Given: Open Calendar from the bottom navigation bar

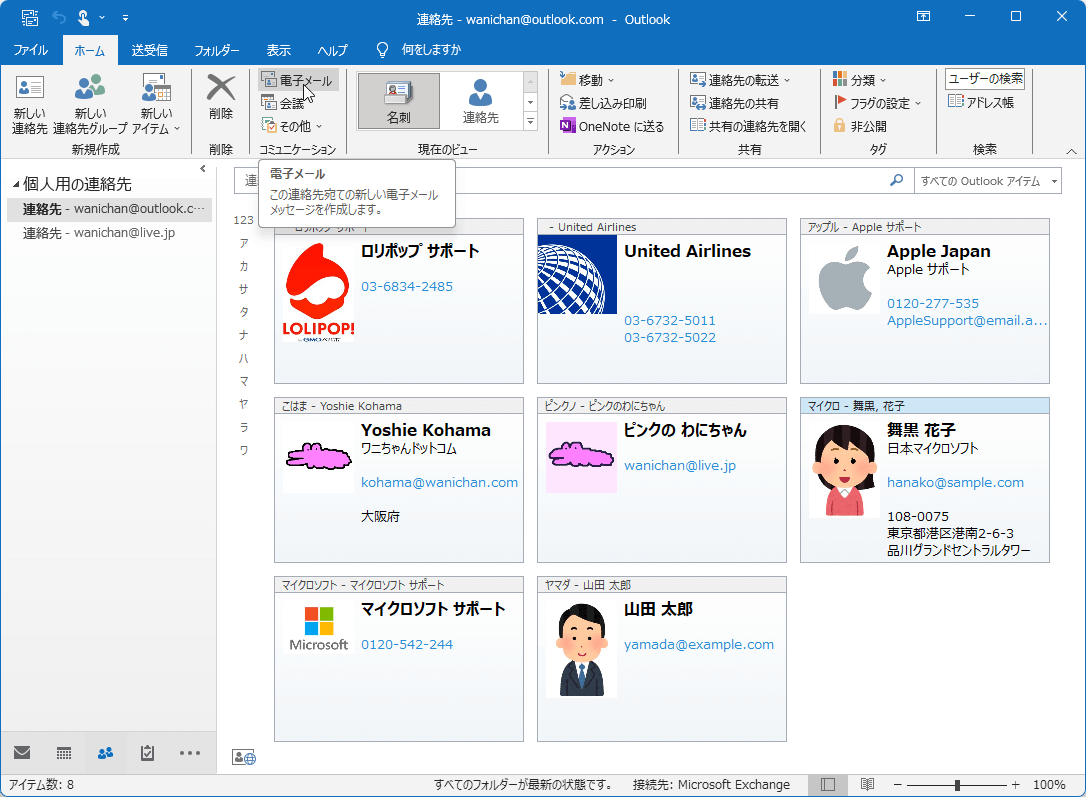Looking at the screenshot, I should [x=63, y=752].
